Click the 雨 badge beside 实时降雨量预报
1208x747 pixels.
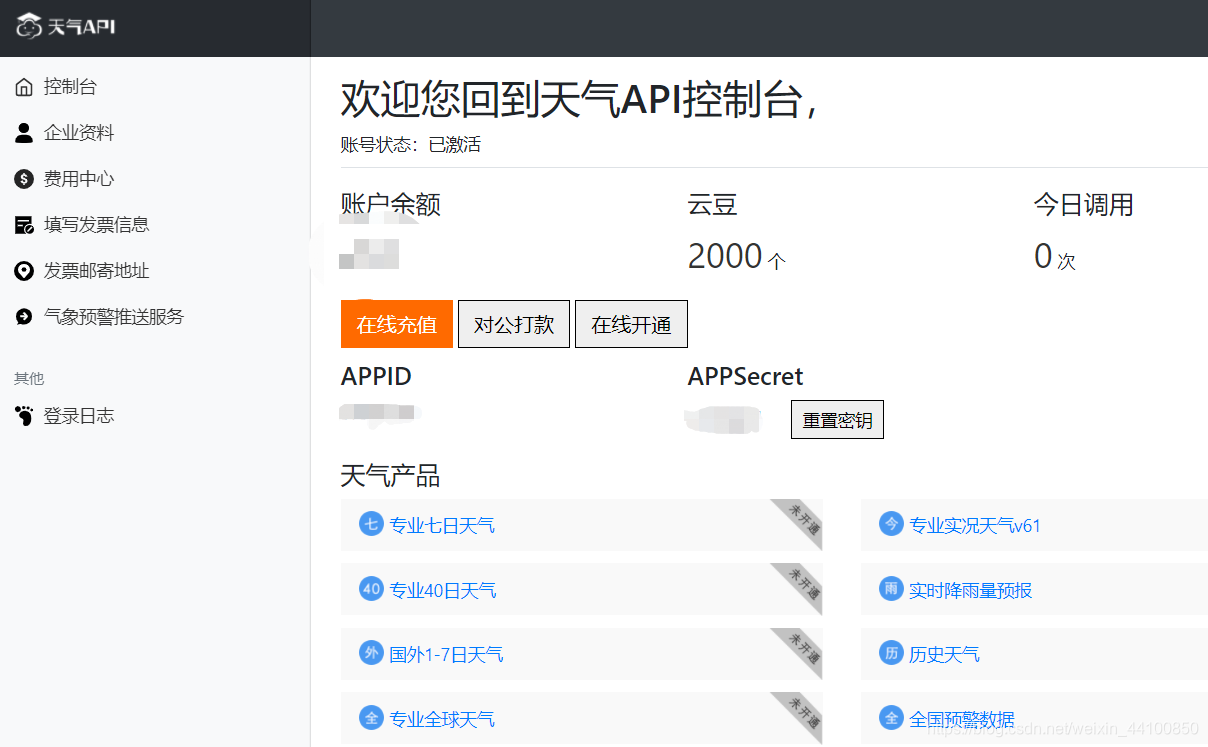[x=890, y=590]
